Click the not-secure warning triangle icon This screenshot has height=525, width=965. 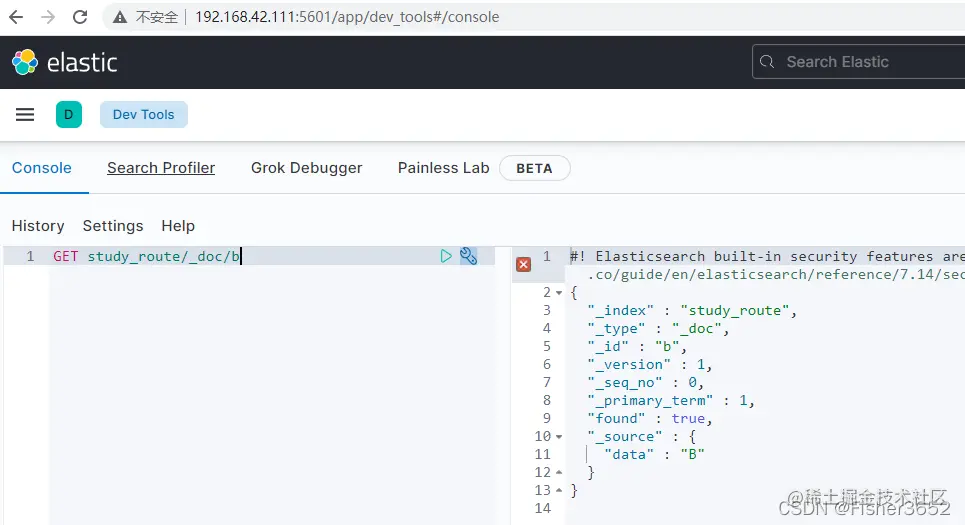click(120, 17)
